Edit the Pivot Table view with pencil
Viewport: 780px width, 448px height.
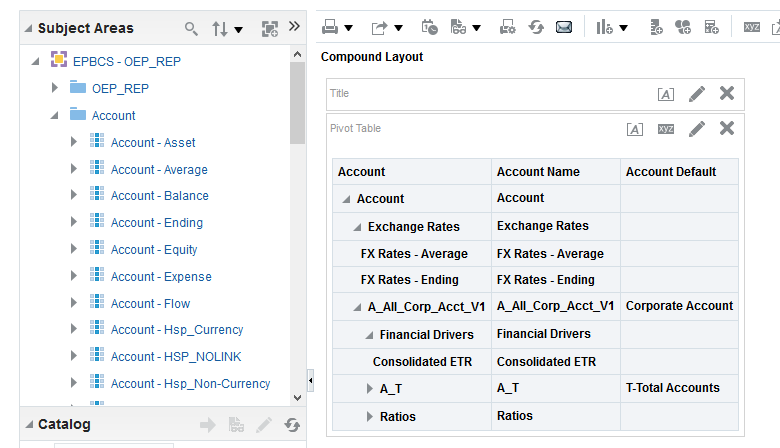[x=697, y=128]
